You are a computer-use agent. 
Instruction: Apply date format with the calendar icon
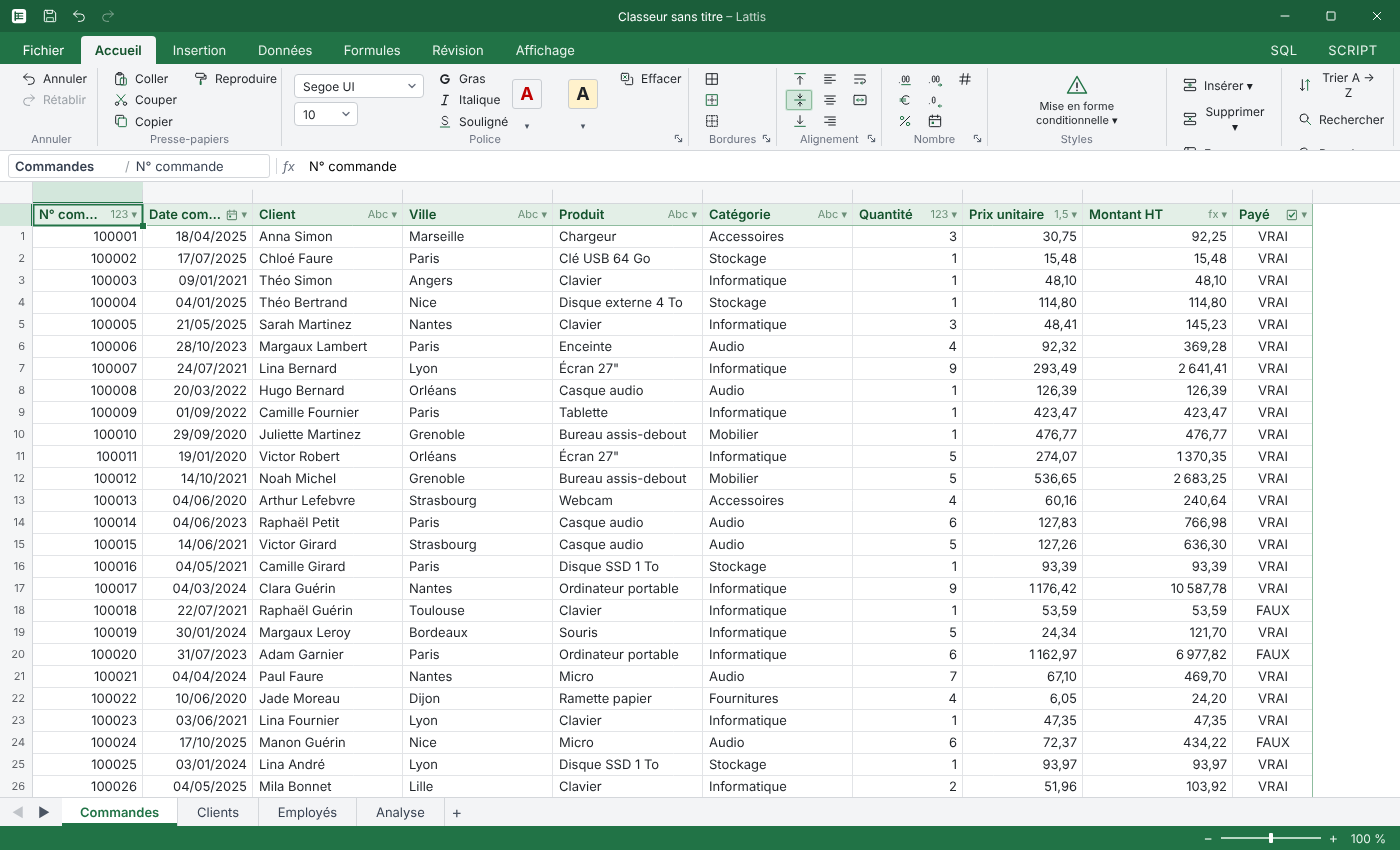click(x=935, y=121)
